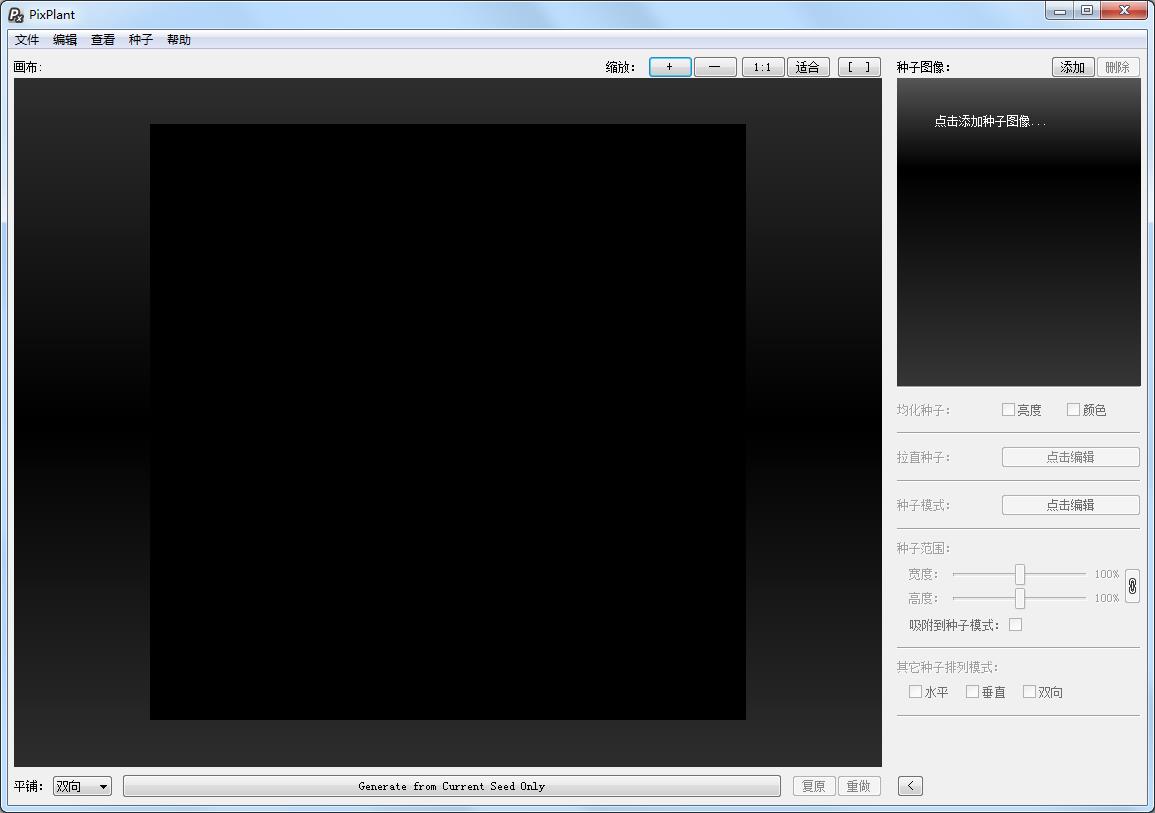Open the 种子 menu
The height and width of the screenshot is (813, 1155).
pyautogui.click(x=141, y=40)
